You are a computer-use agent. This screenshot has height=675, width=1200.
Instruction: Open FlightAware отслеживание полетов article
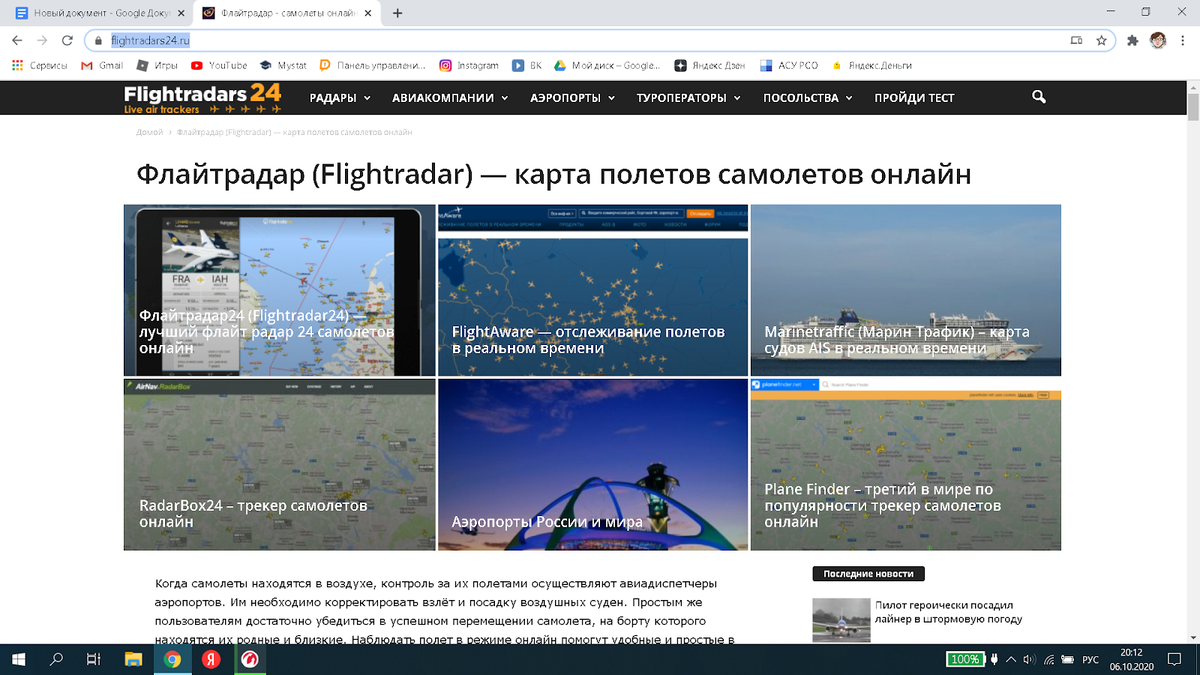click(593, 290)
